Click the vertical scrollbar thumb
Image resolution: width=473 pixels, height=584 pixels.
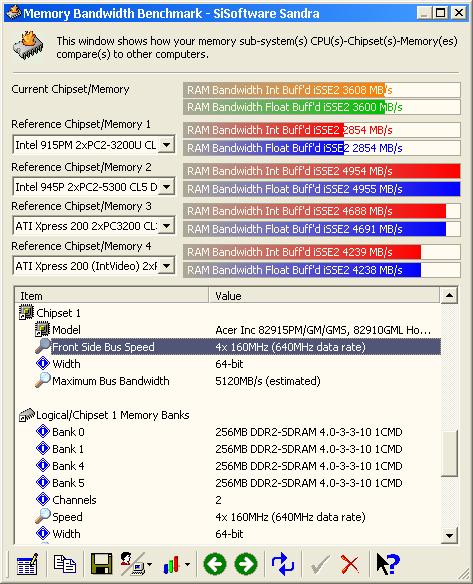coord(449,453)
